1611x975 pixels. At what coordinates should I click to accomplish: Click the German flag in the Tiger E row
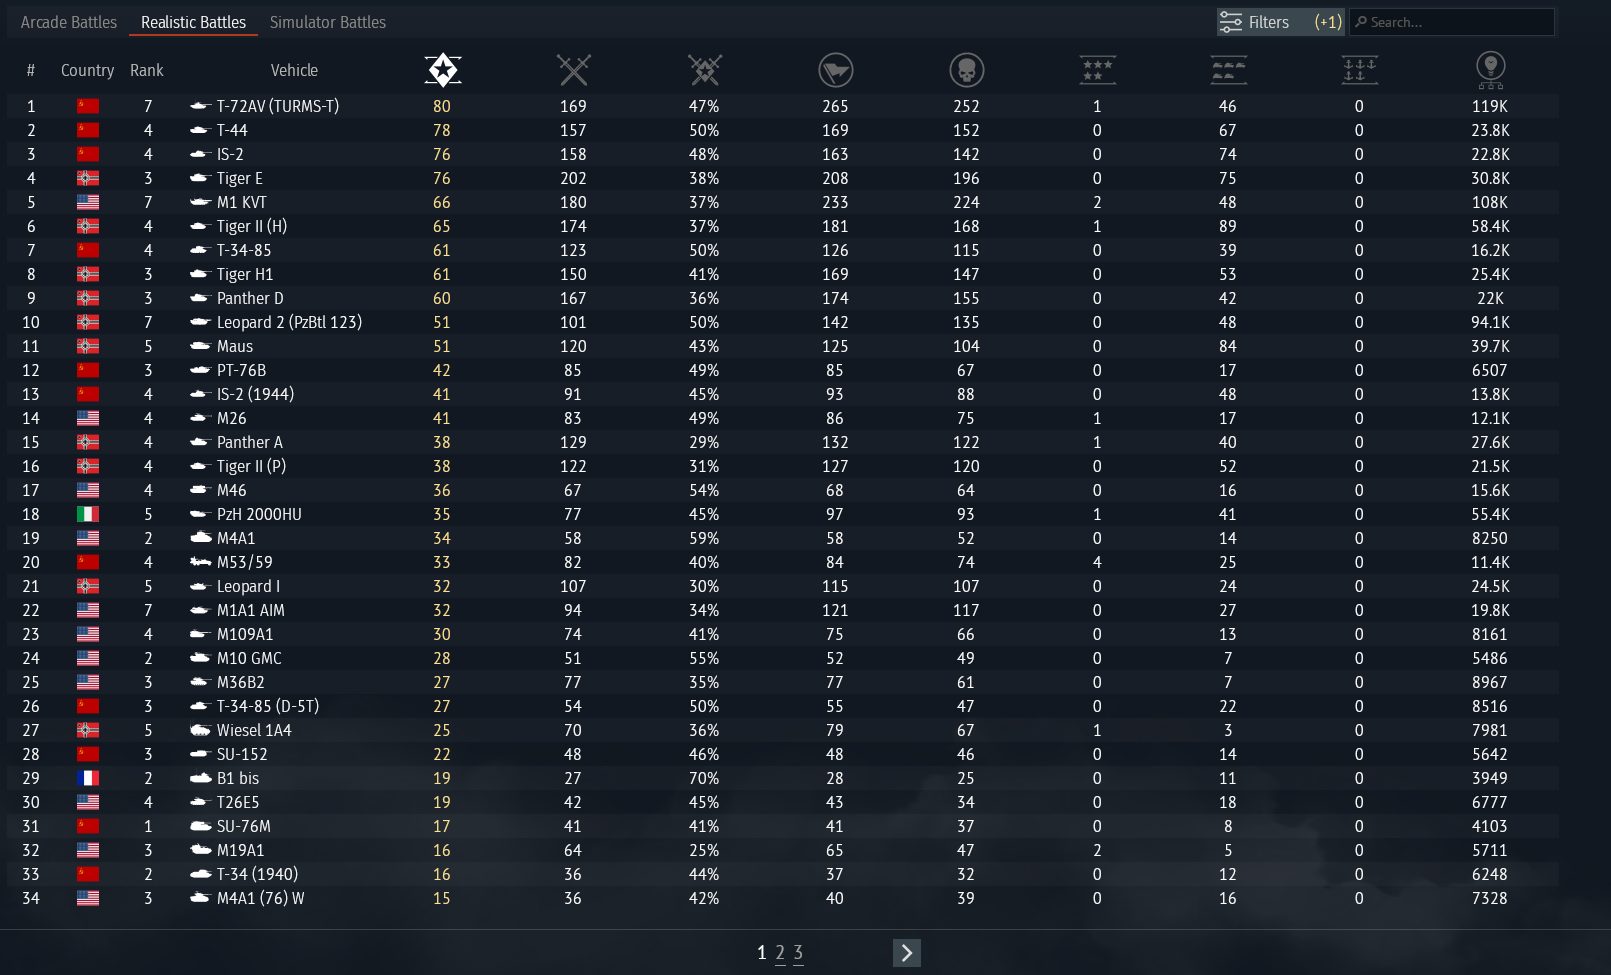[88, 178]
